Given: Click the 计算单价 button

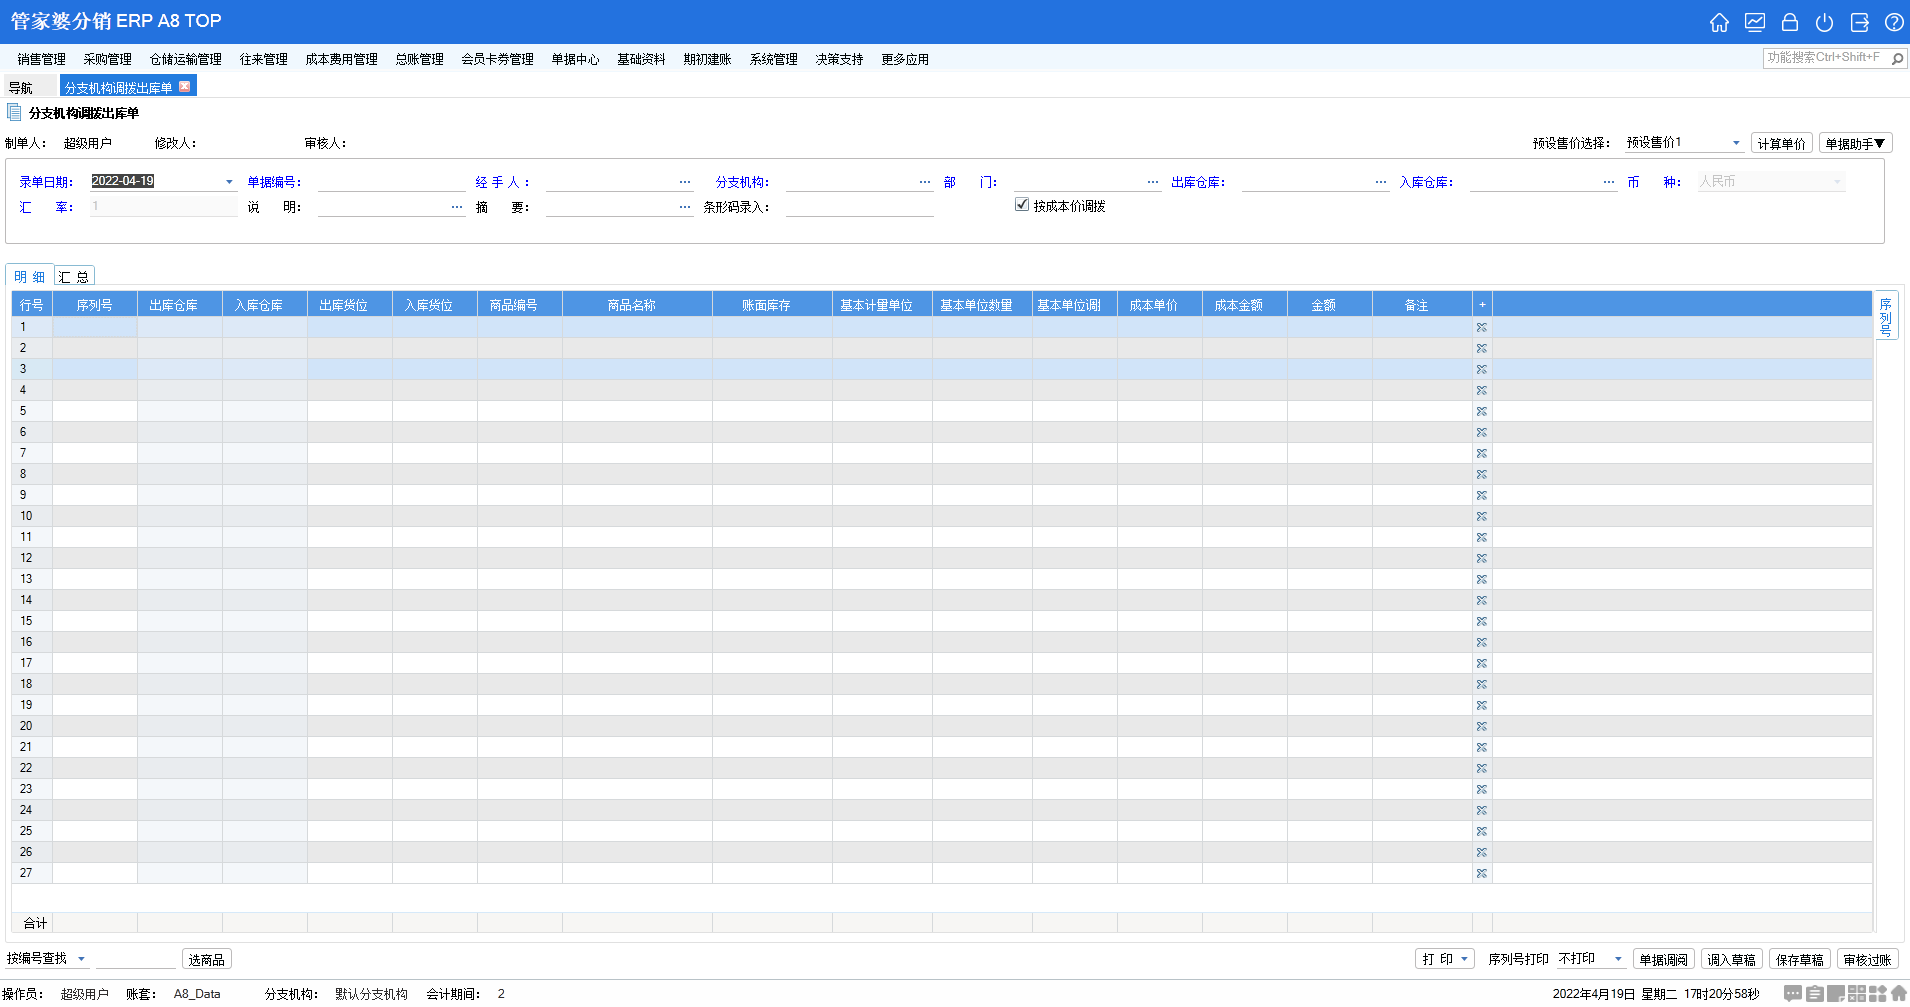Looking at the screenshot, I should tap(1781, 143).
